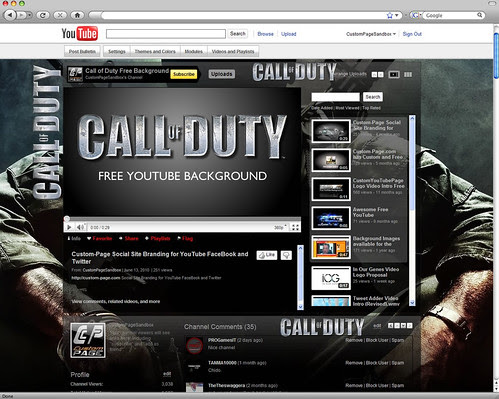Bookmark this page with the star icon
Screen dimensions: 499x399
coord(389,15)
